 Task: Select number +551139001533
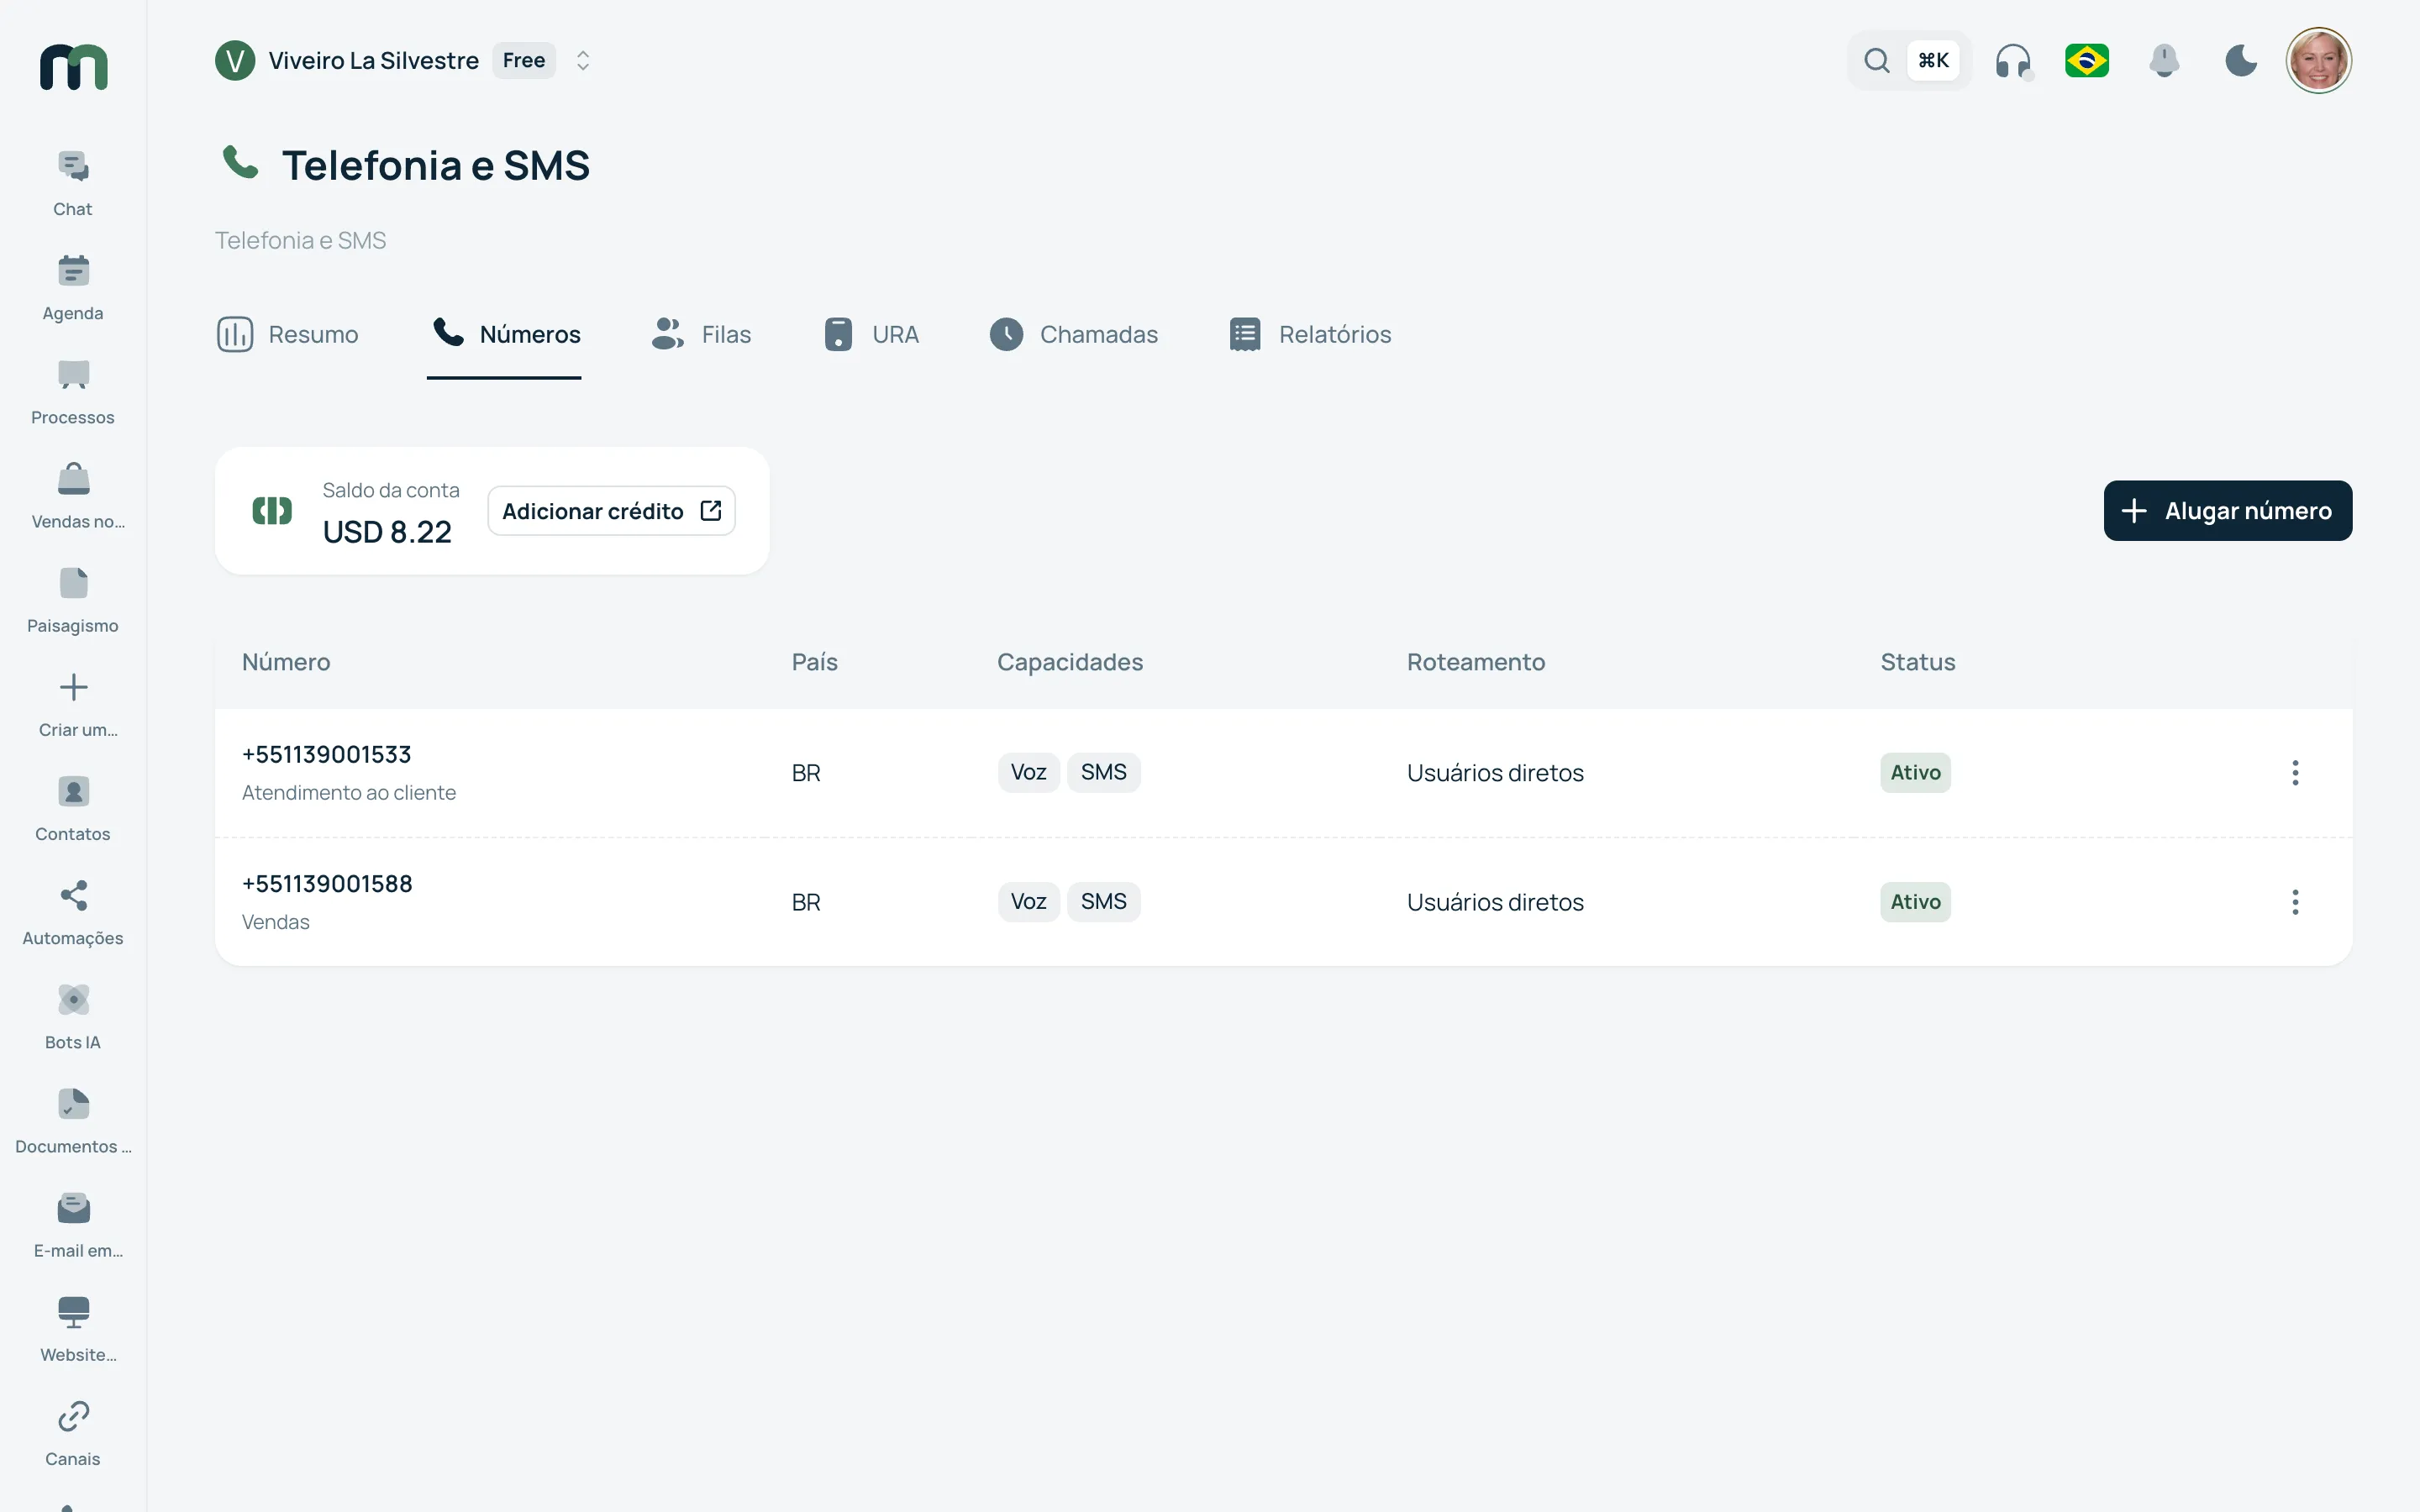click(327, 755)
